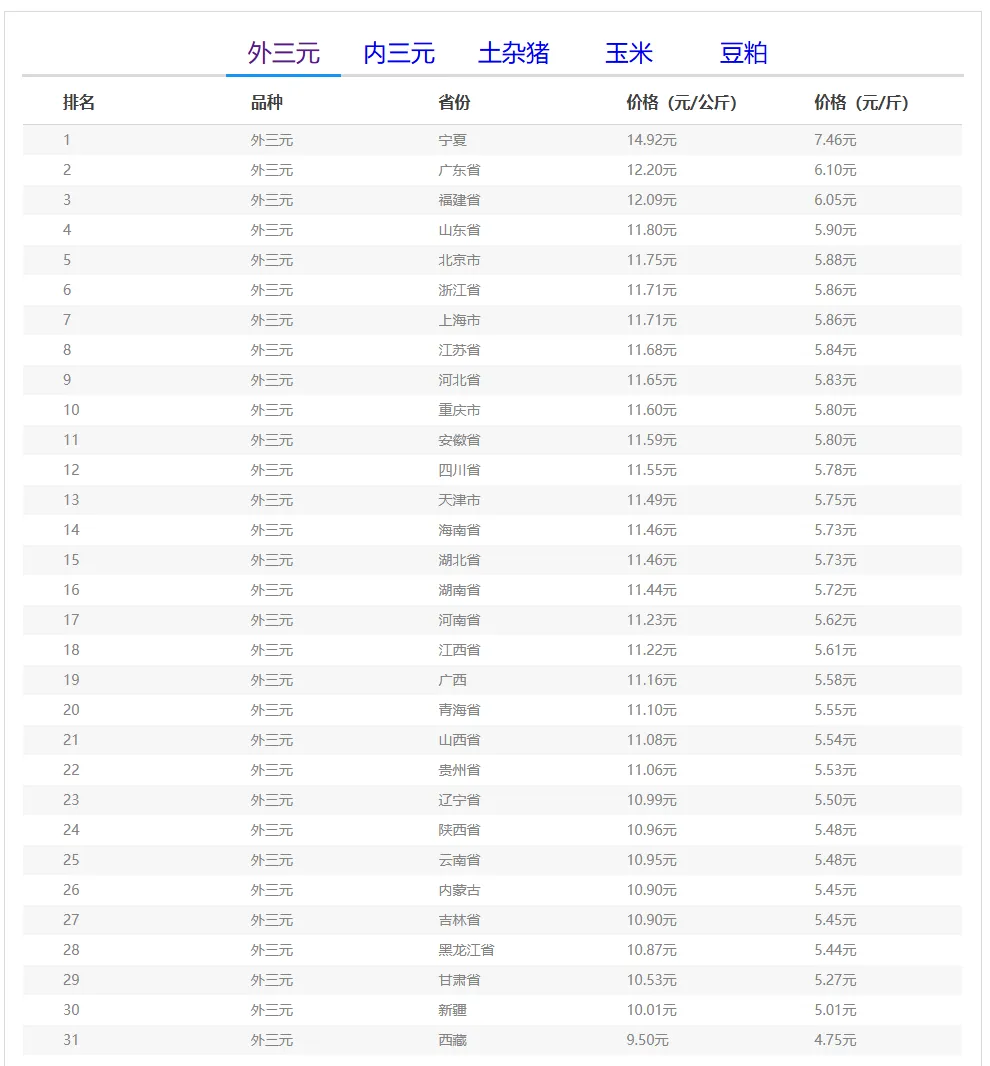Click the 价格 (元/斤) column header

[x=861, y=103]
